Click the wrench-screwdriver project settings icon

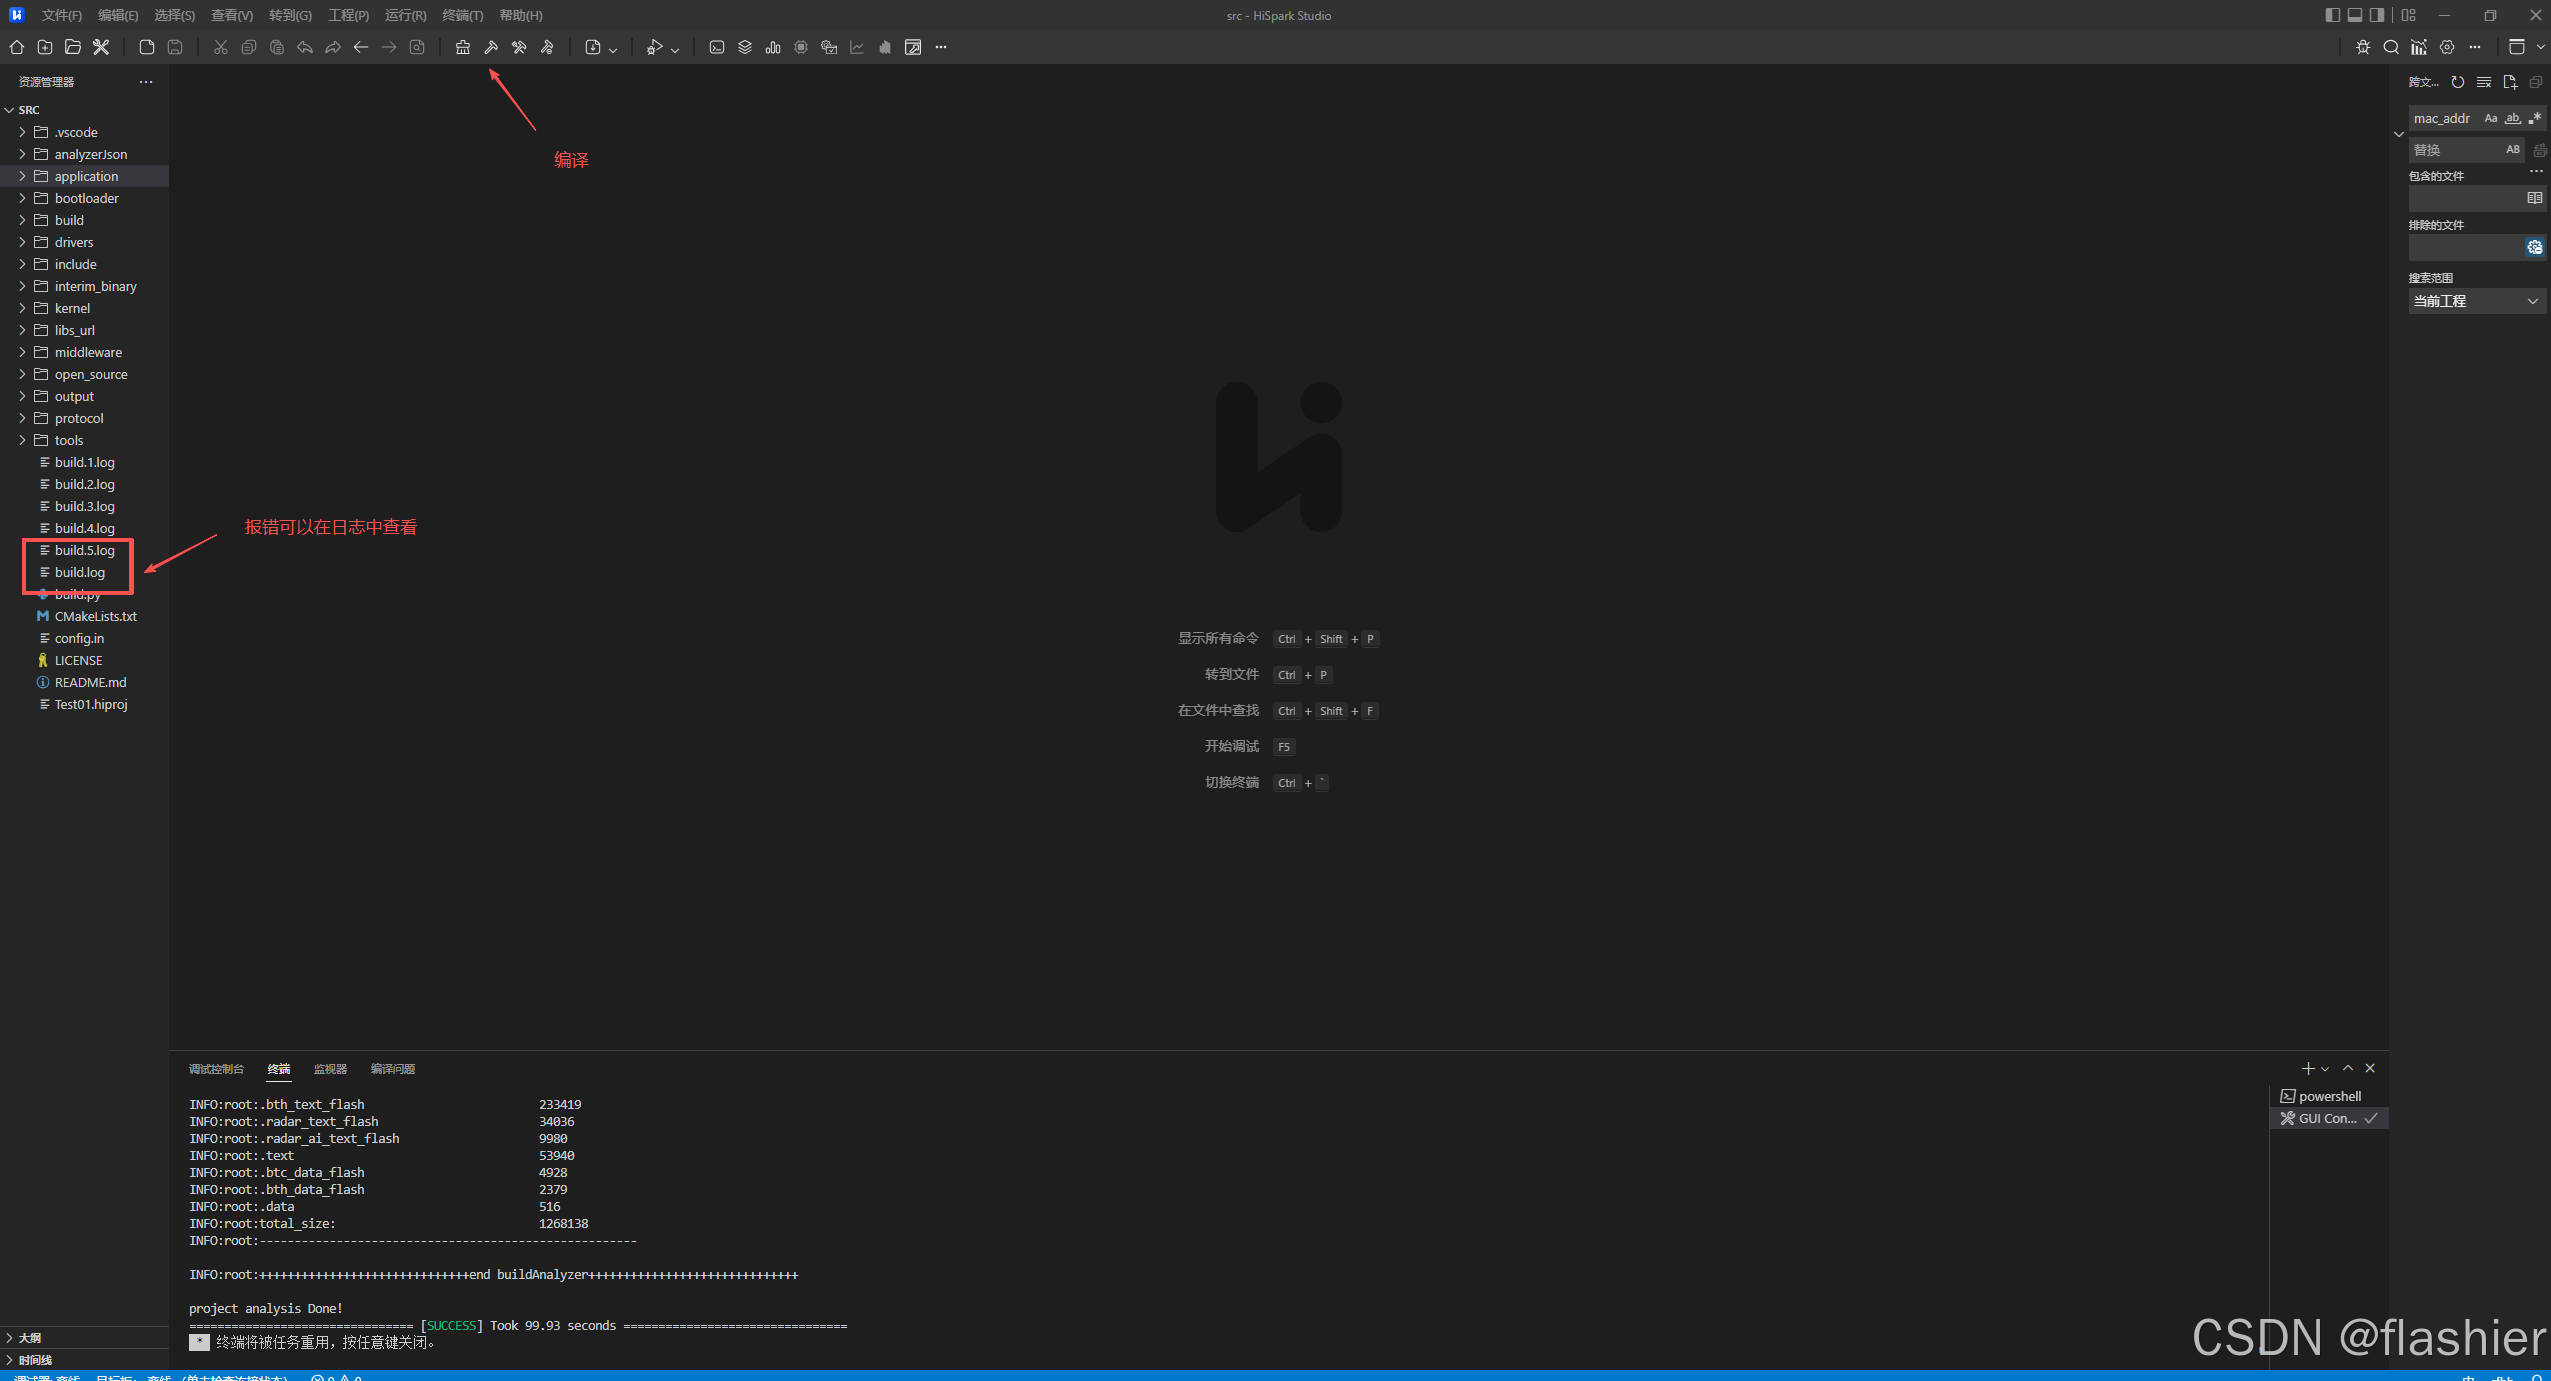tap(101, 47)
